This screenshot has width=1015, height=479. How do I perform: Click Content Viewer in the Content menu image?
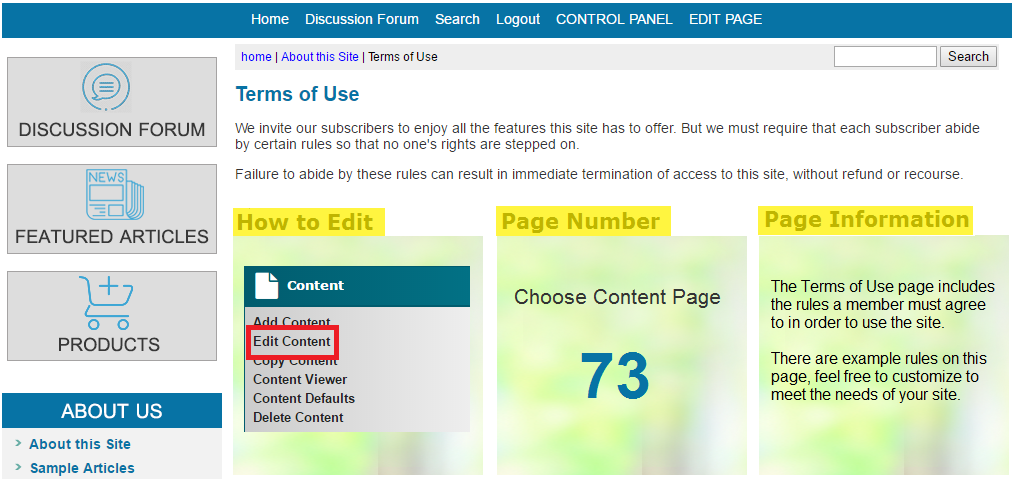pyautogui.click(x=300, y=379)
